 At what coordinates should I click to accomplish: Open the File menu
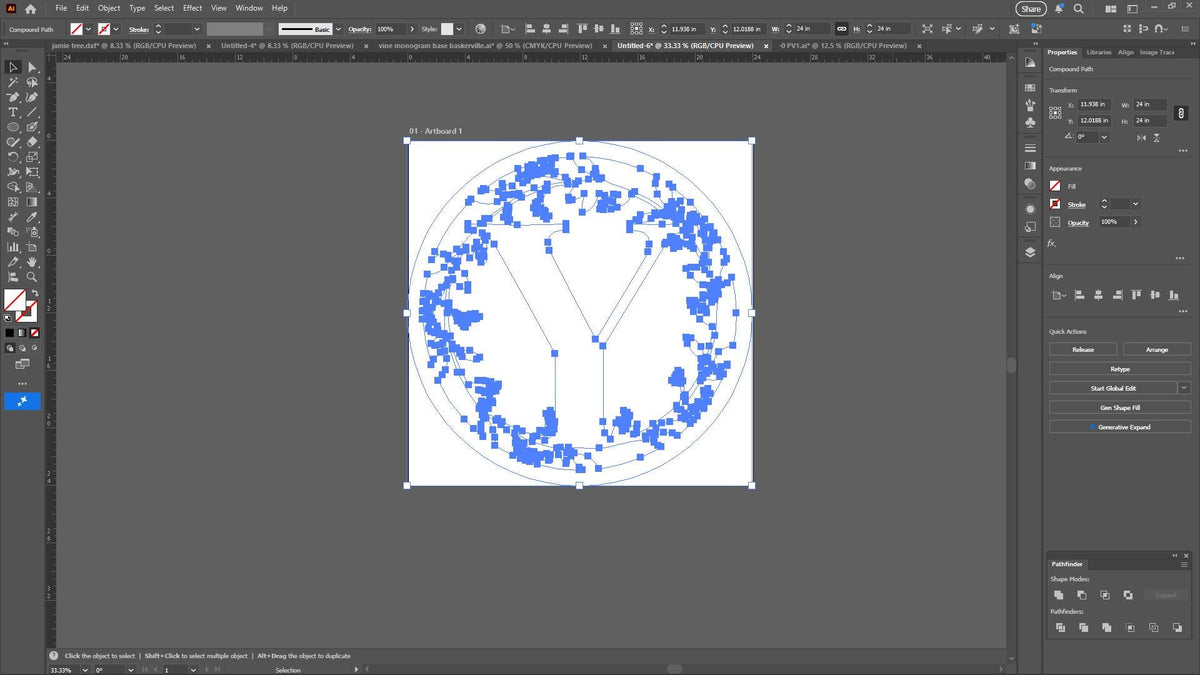61,8
